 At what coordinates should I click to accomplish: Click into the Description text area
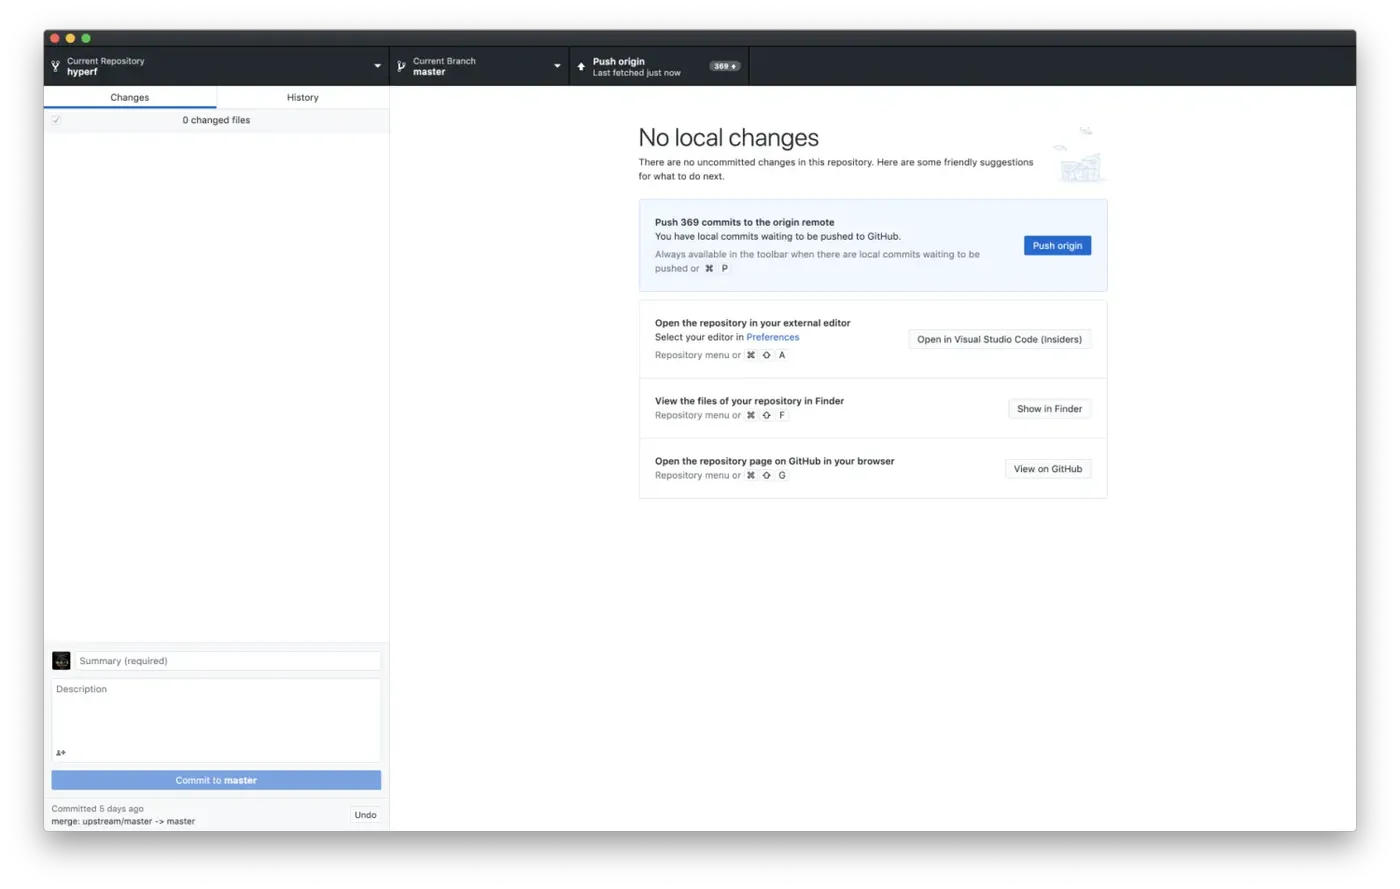click(216, 720)
